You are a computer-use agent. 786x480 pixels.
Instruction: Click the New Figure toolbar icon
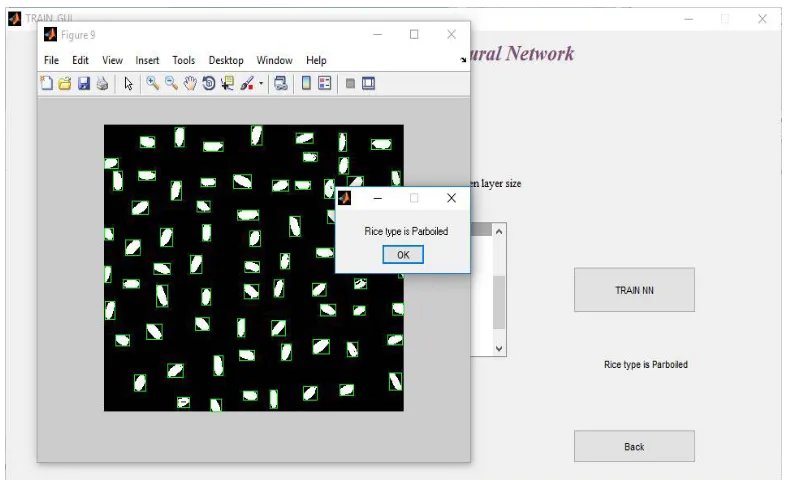47,83
